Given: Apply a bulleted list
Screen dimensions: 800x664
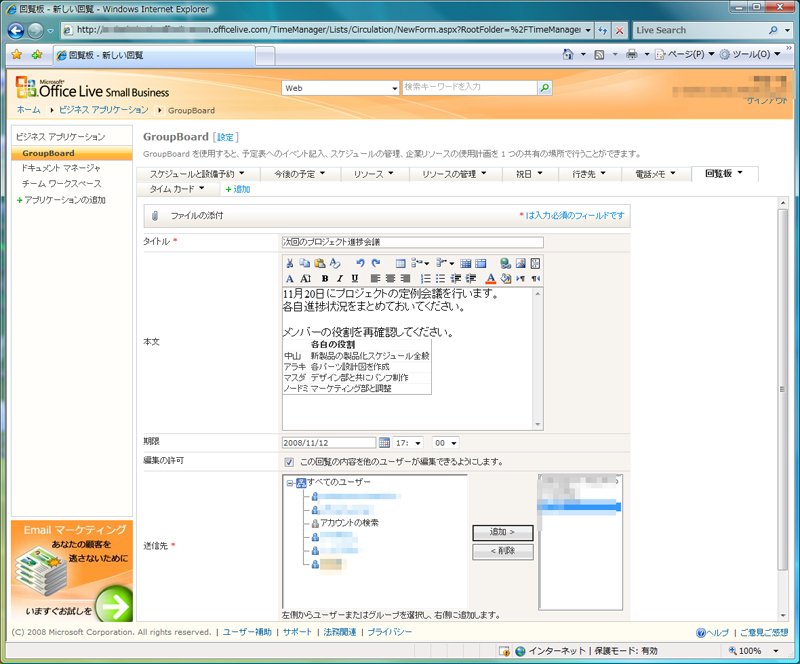Looking at the screenshot, I should pyautogui.click(x=440, y=279).
